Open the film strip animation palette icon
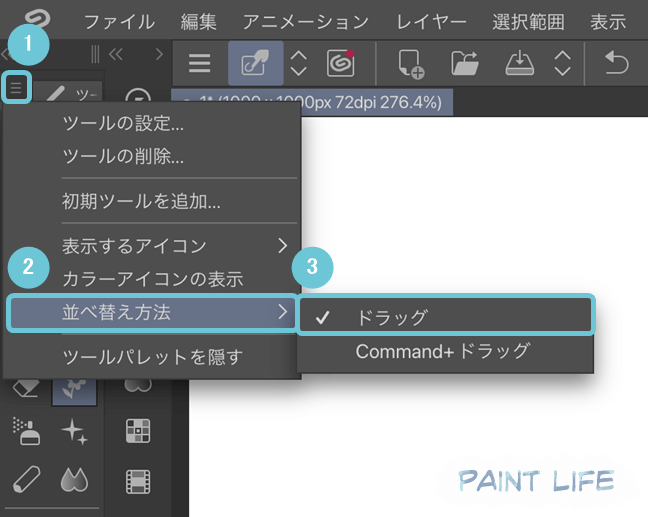Image resolution: width=648 pixels, height=517 pixels. point(138,482)
